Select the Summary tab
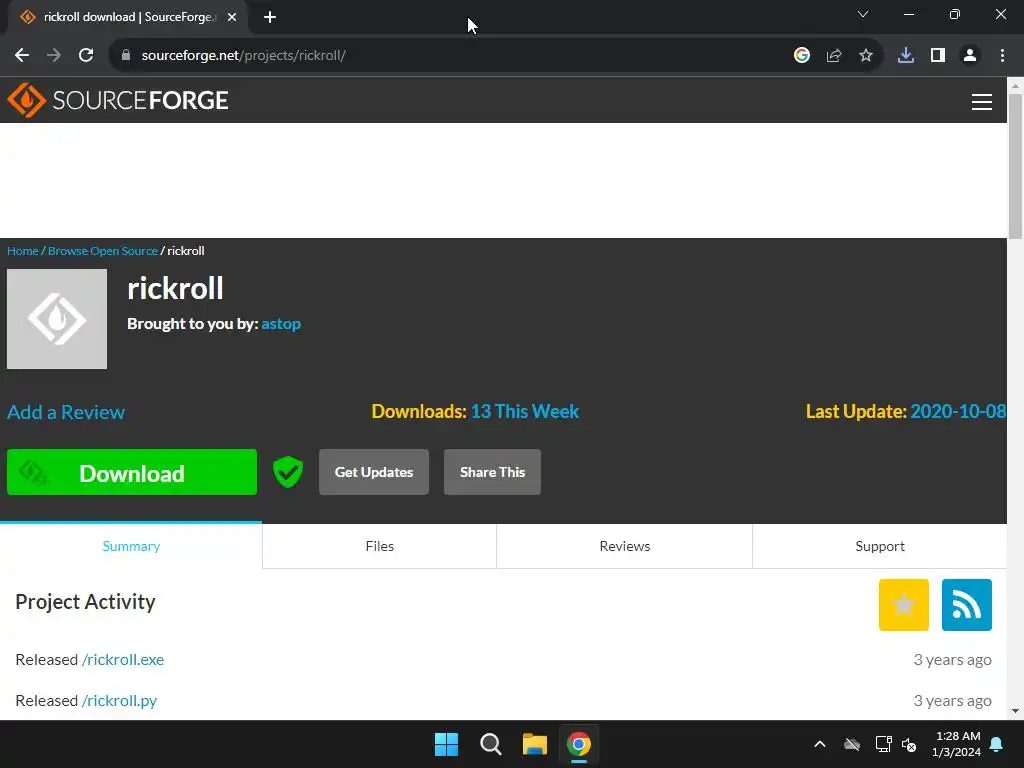 pyautogui.click(x=131, y=546)
